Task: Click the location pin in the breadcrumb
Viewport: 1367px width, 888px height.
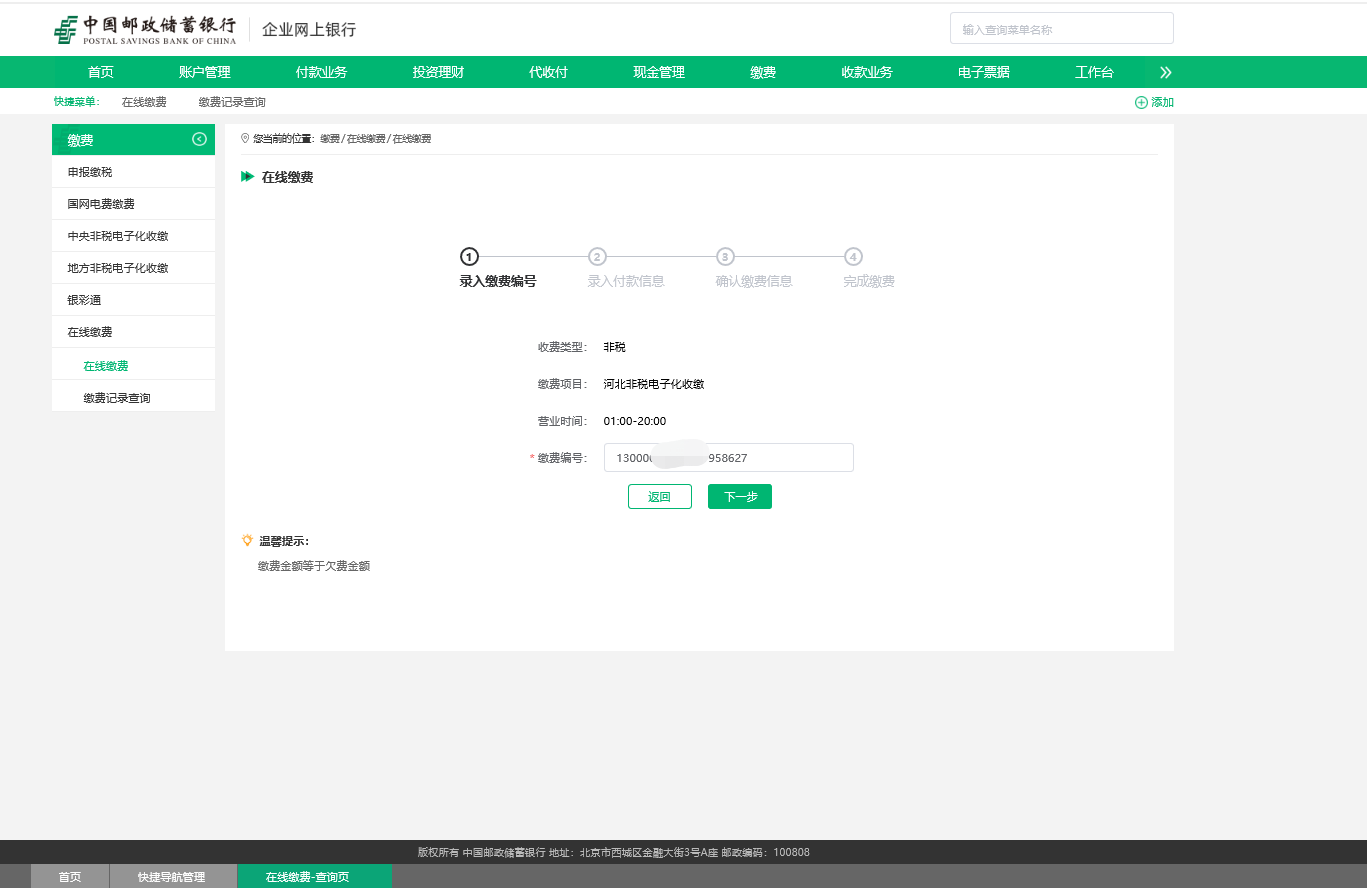Action: pos(243,138)
